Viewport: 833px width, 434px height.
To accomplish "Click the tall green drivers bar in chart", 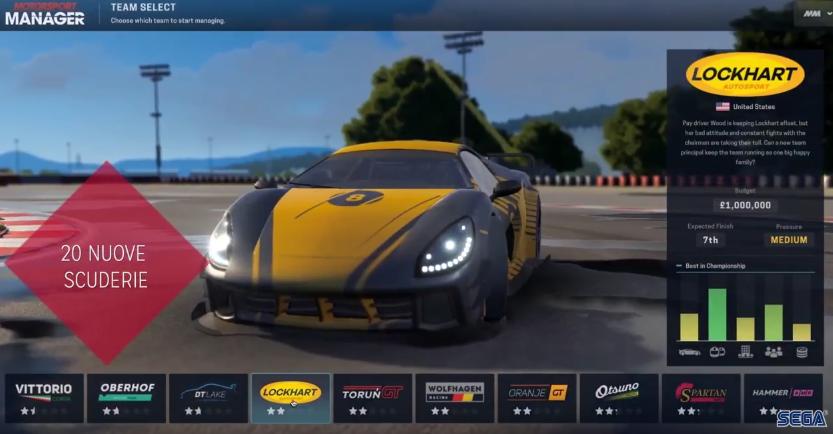I will [x=717, y=314].
